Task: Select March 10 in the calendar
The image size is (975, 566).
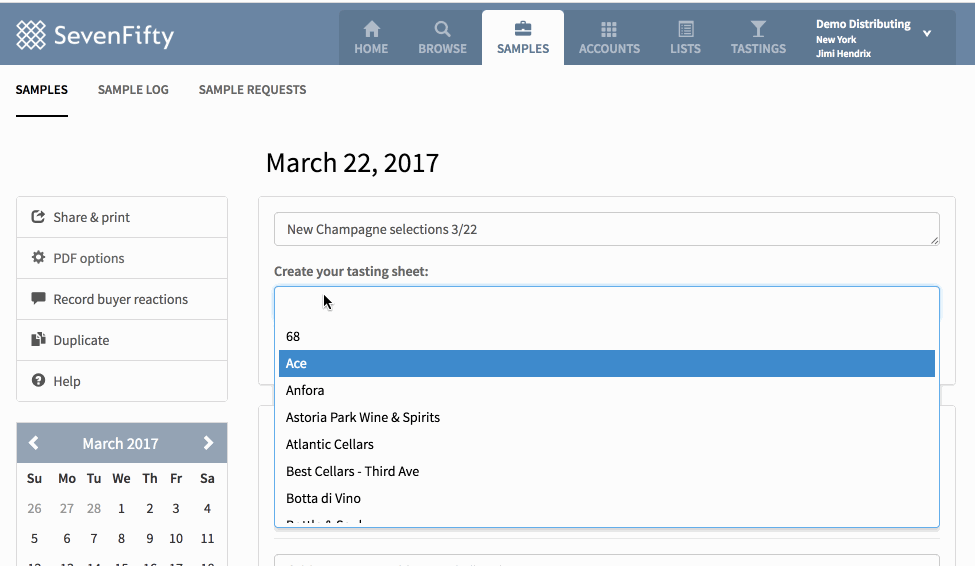Action: tap(176, 538)
